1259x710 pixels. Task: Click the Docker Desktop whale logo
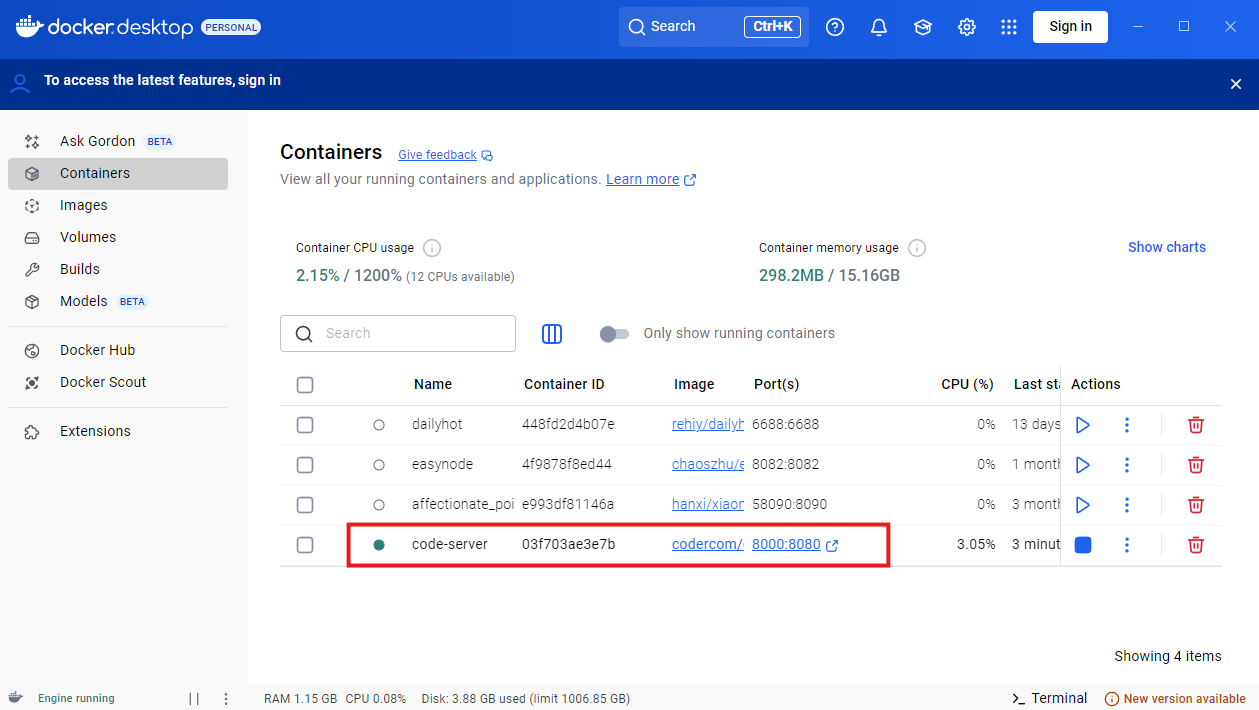point(29,27)
